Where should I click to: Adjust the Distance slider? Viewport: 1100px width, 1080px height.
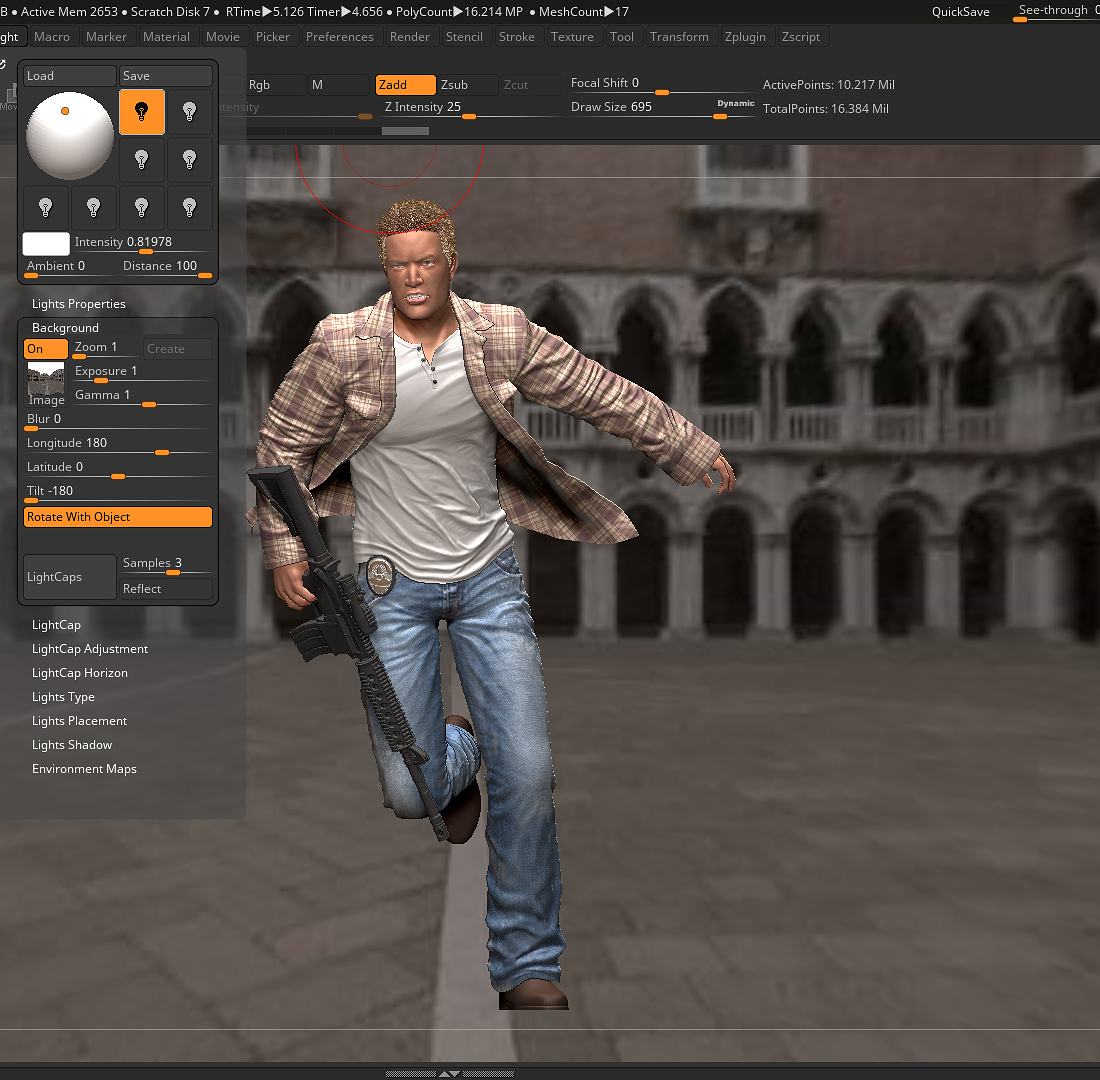tap(166, 268)
